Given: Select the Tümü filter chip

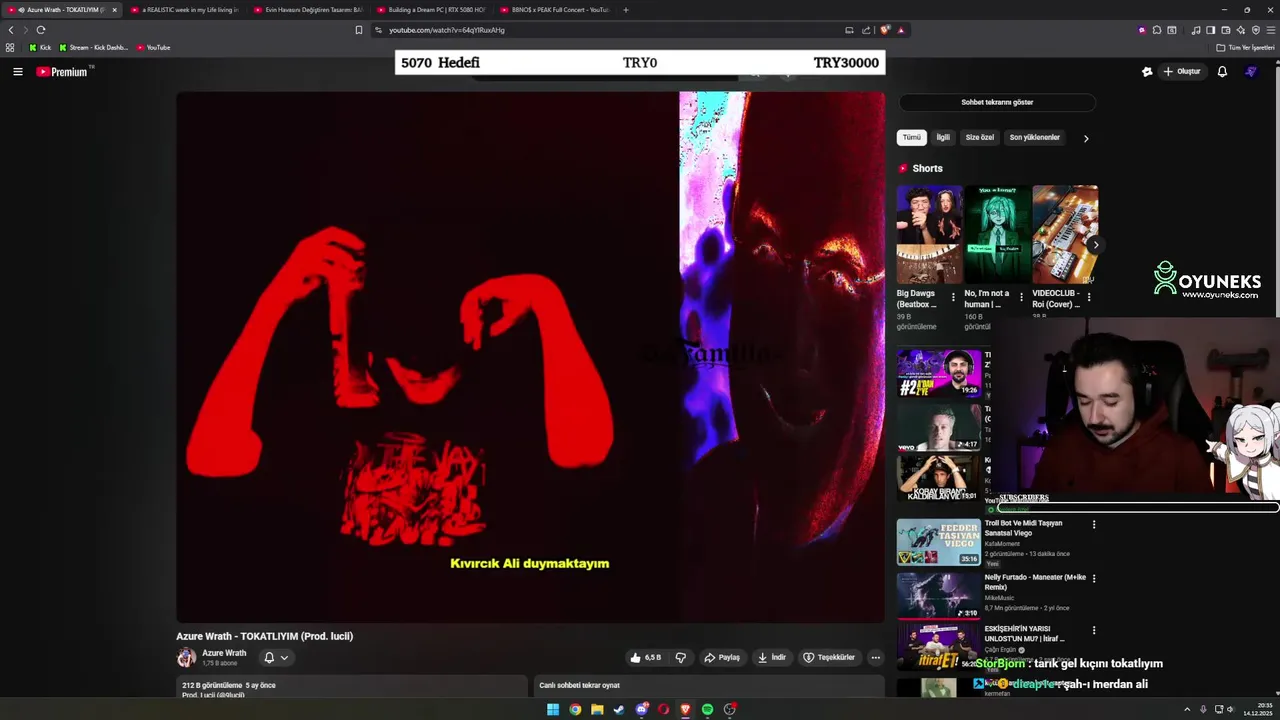Looking at the screenshot, I should pyautogui.click(x=912, y=137).
